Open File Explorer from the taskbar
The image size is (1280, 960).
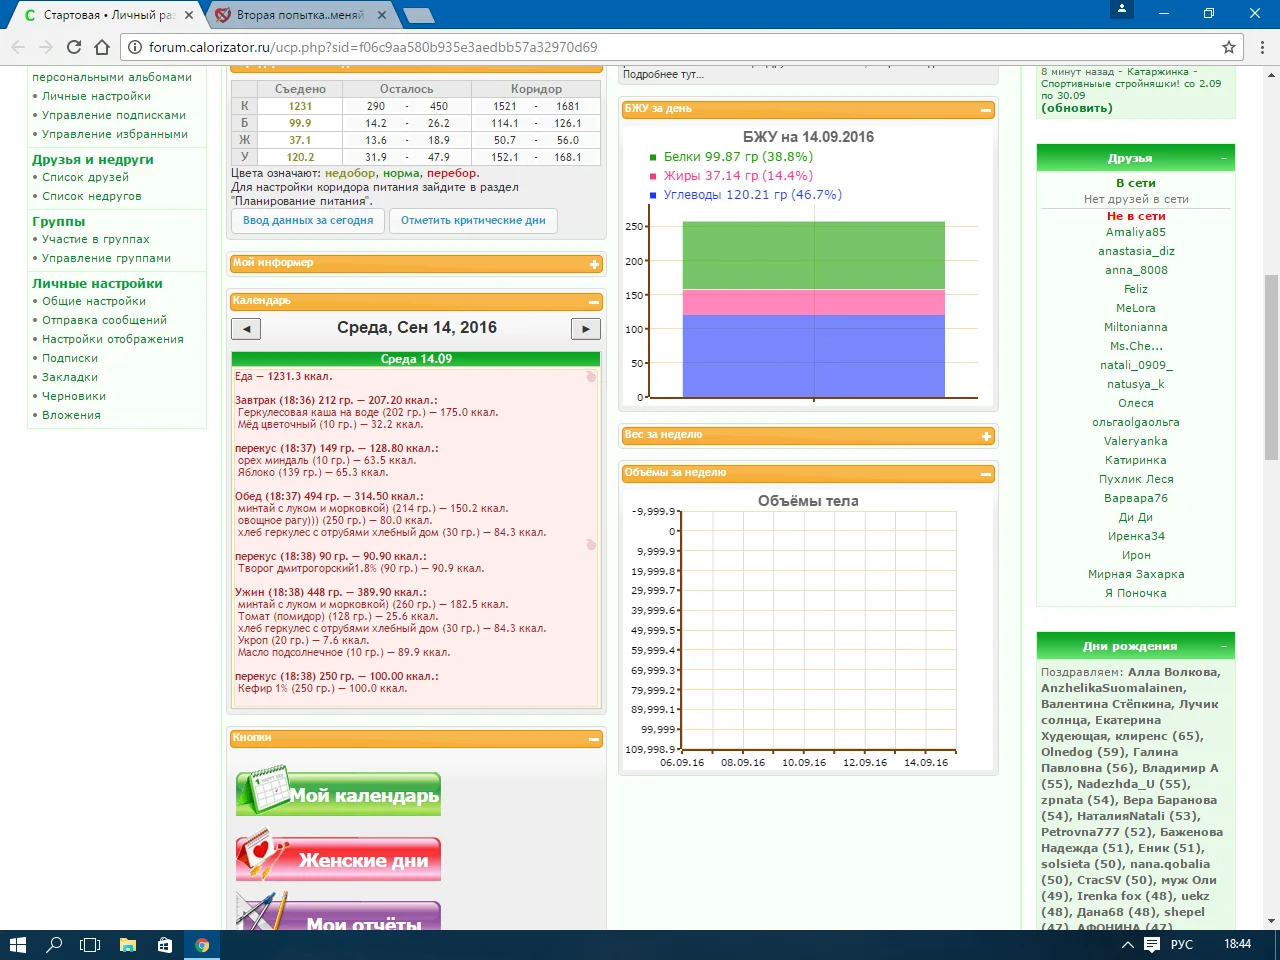coord(128,945)
